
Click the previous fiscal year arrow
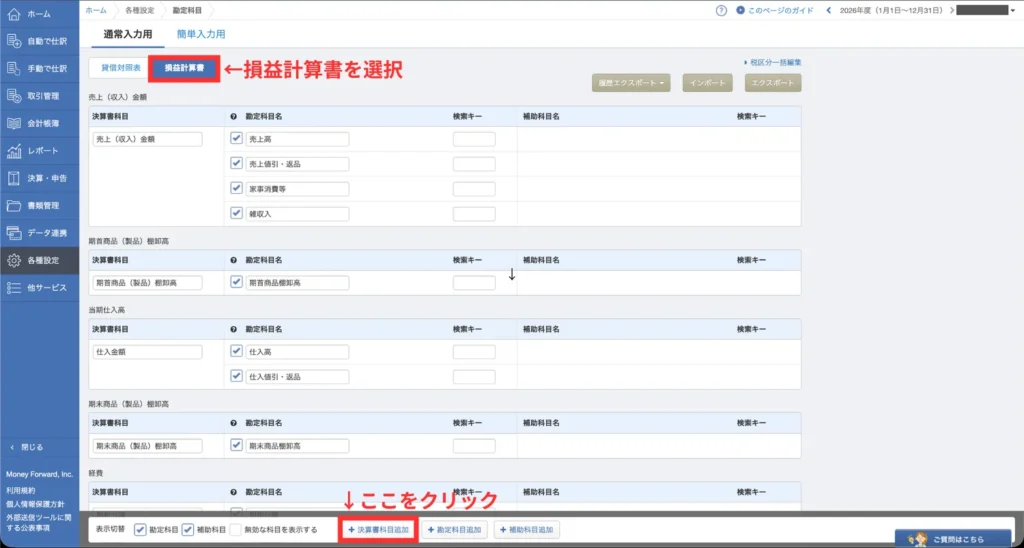(x=829, y=10)
